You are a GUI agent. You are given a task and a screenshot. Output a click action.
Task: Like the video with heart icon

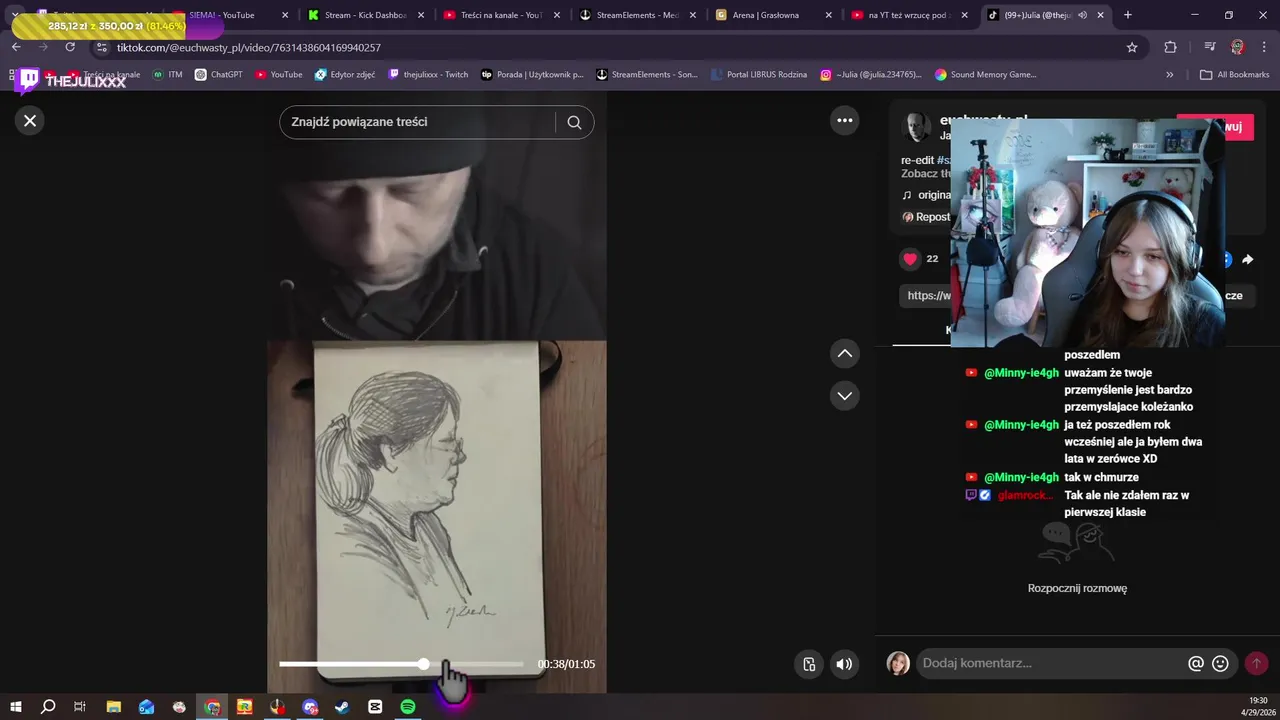click(x=910, y=259)
